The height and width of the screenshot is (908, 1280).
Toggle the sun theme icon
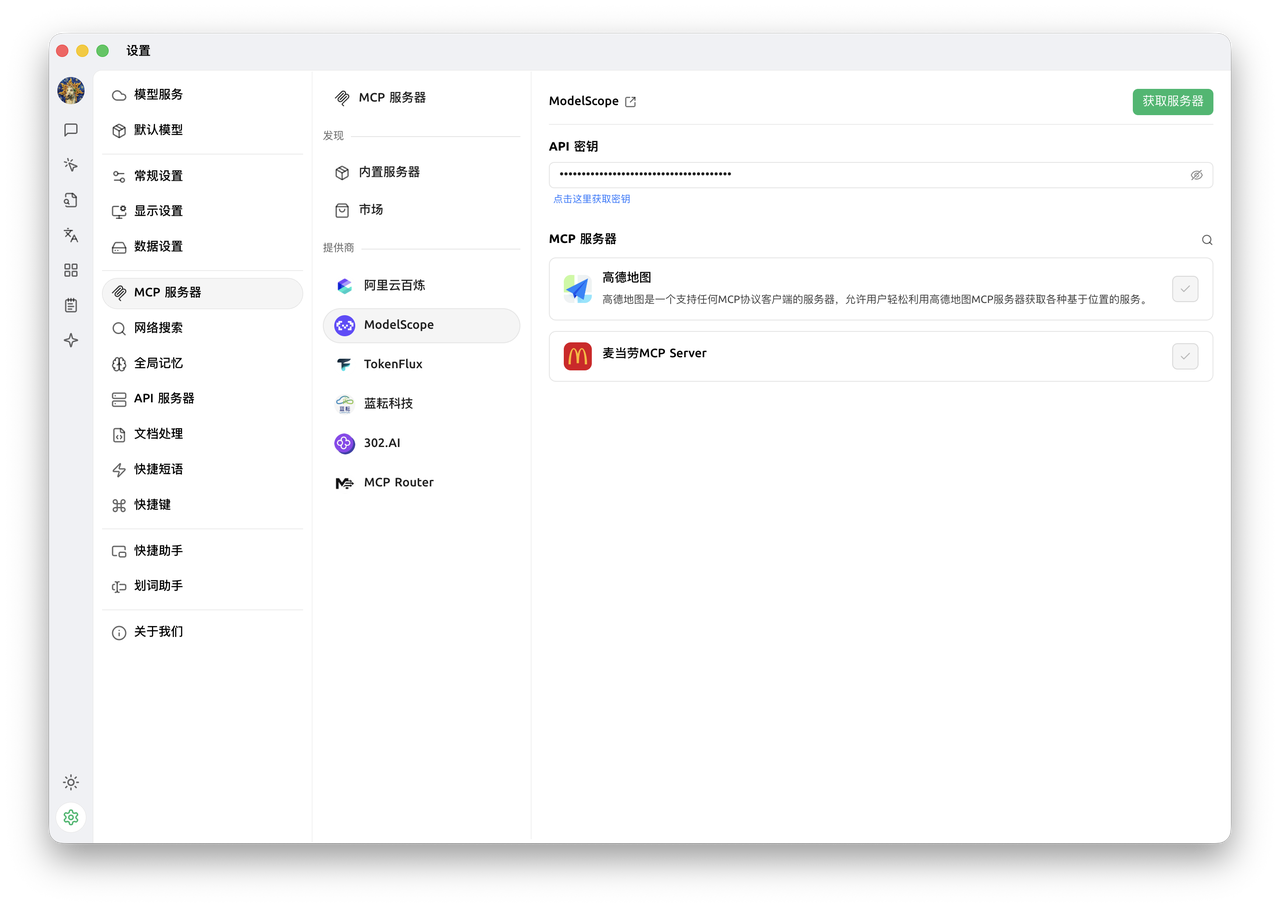coord(71,782)
